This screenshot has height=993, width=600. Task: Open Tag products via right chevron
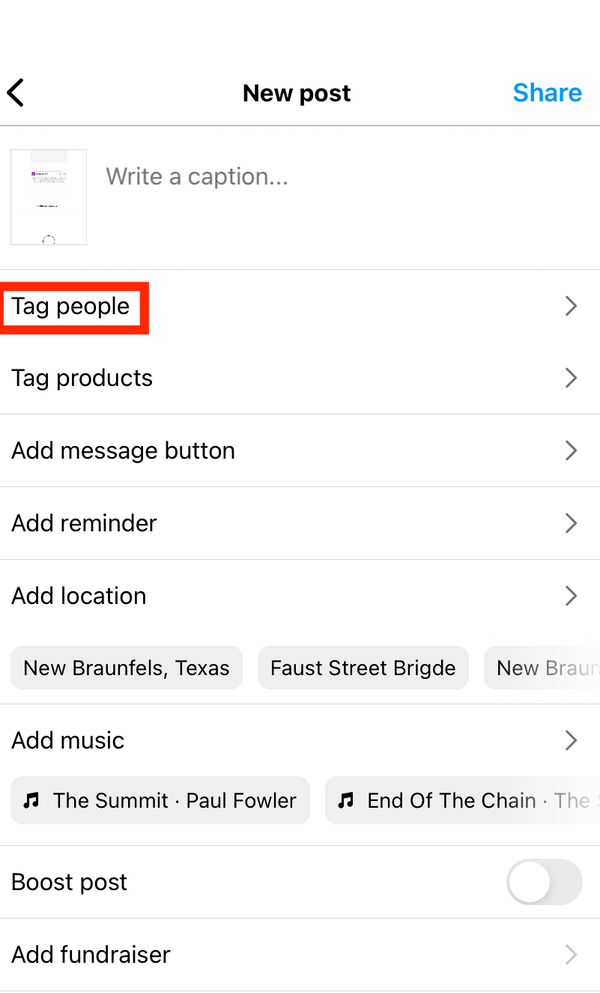coord(571,378)
